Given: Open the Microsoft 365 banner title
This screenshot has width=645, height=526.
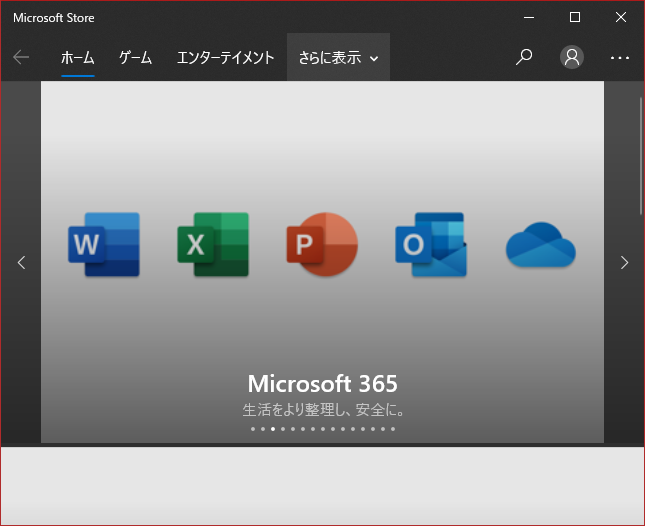Looking at the screenshot, I should click(322, 384).
